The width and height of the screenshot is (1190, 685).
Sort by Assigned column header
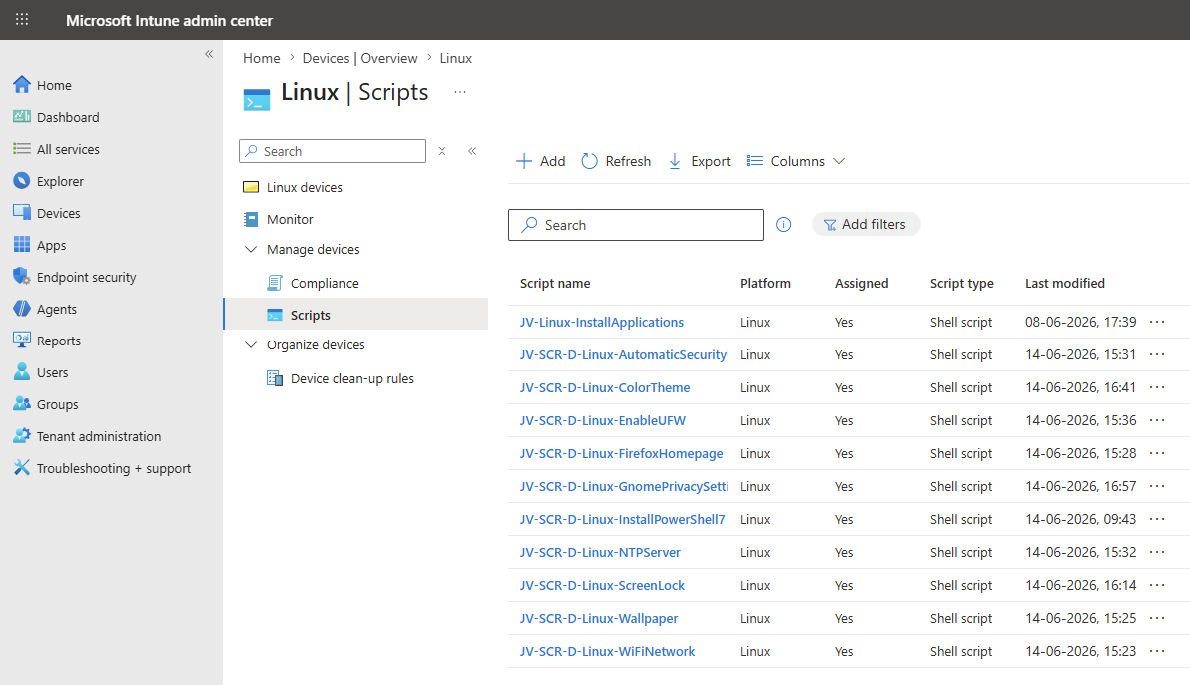[x=861, y=283]
